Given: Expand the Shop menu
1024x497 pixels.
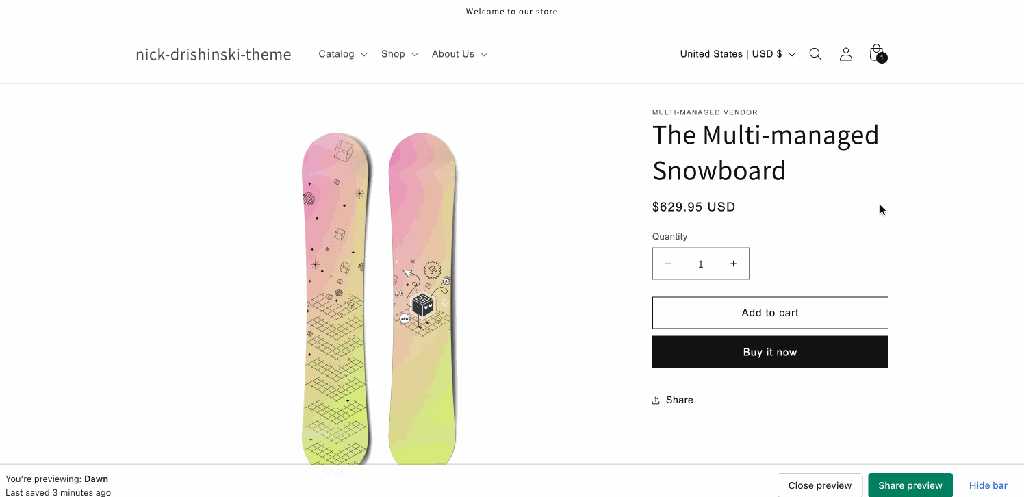Looking at the screenshot, I should (399, 54).
